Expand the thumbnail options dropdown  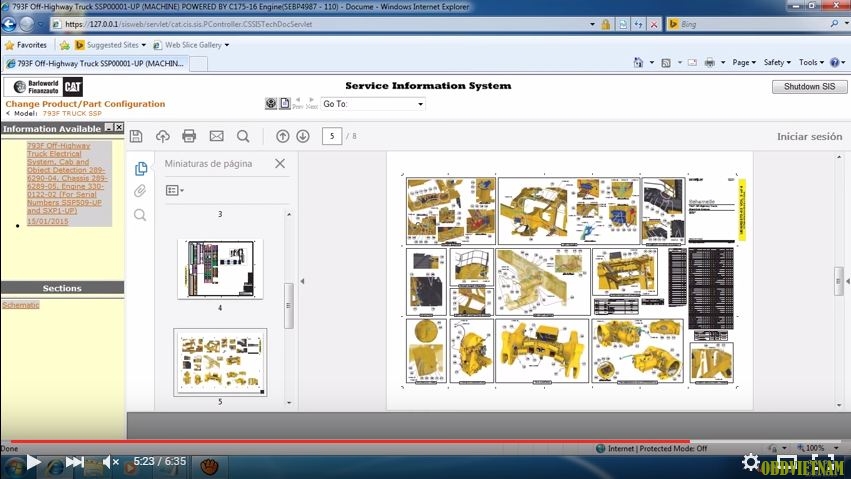(x=174, y=190)
